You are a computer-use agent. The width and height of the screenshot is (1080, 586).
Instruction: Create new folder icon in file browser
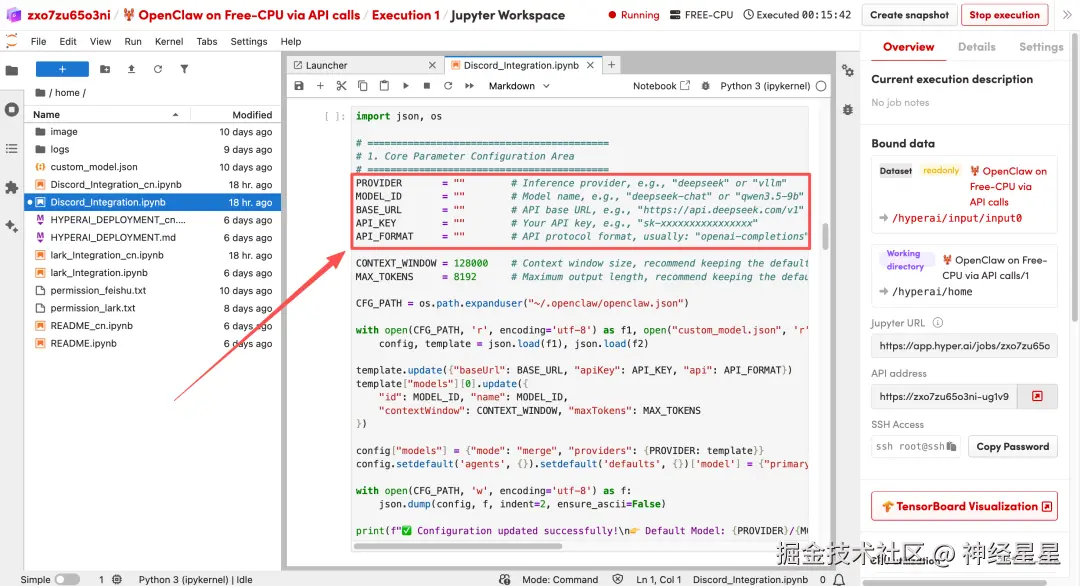[x=105, y=69]
